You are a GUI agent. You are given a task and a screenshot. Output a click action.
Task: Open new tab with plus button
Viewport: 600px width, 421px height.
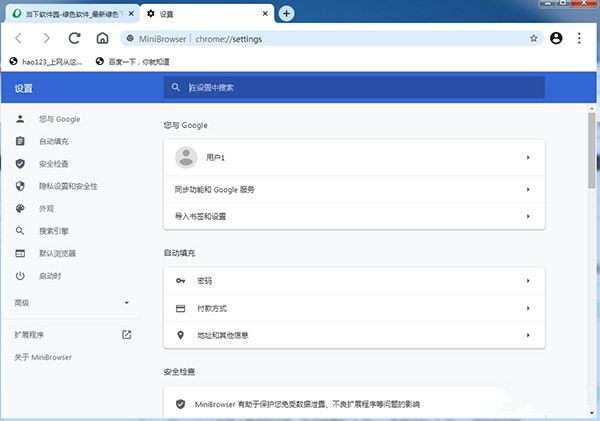click(286, 13)
